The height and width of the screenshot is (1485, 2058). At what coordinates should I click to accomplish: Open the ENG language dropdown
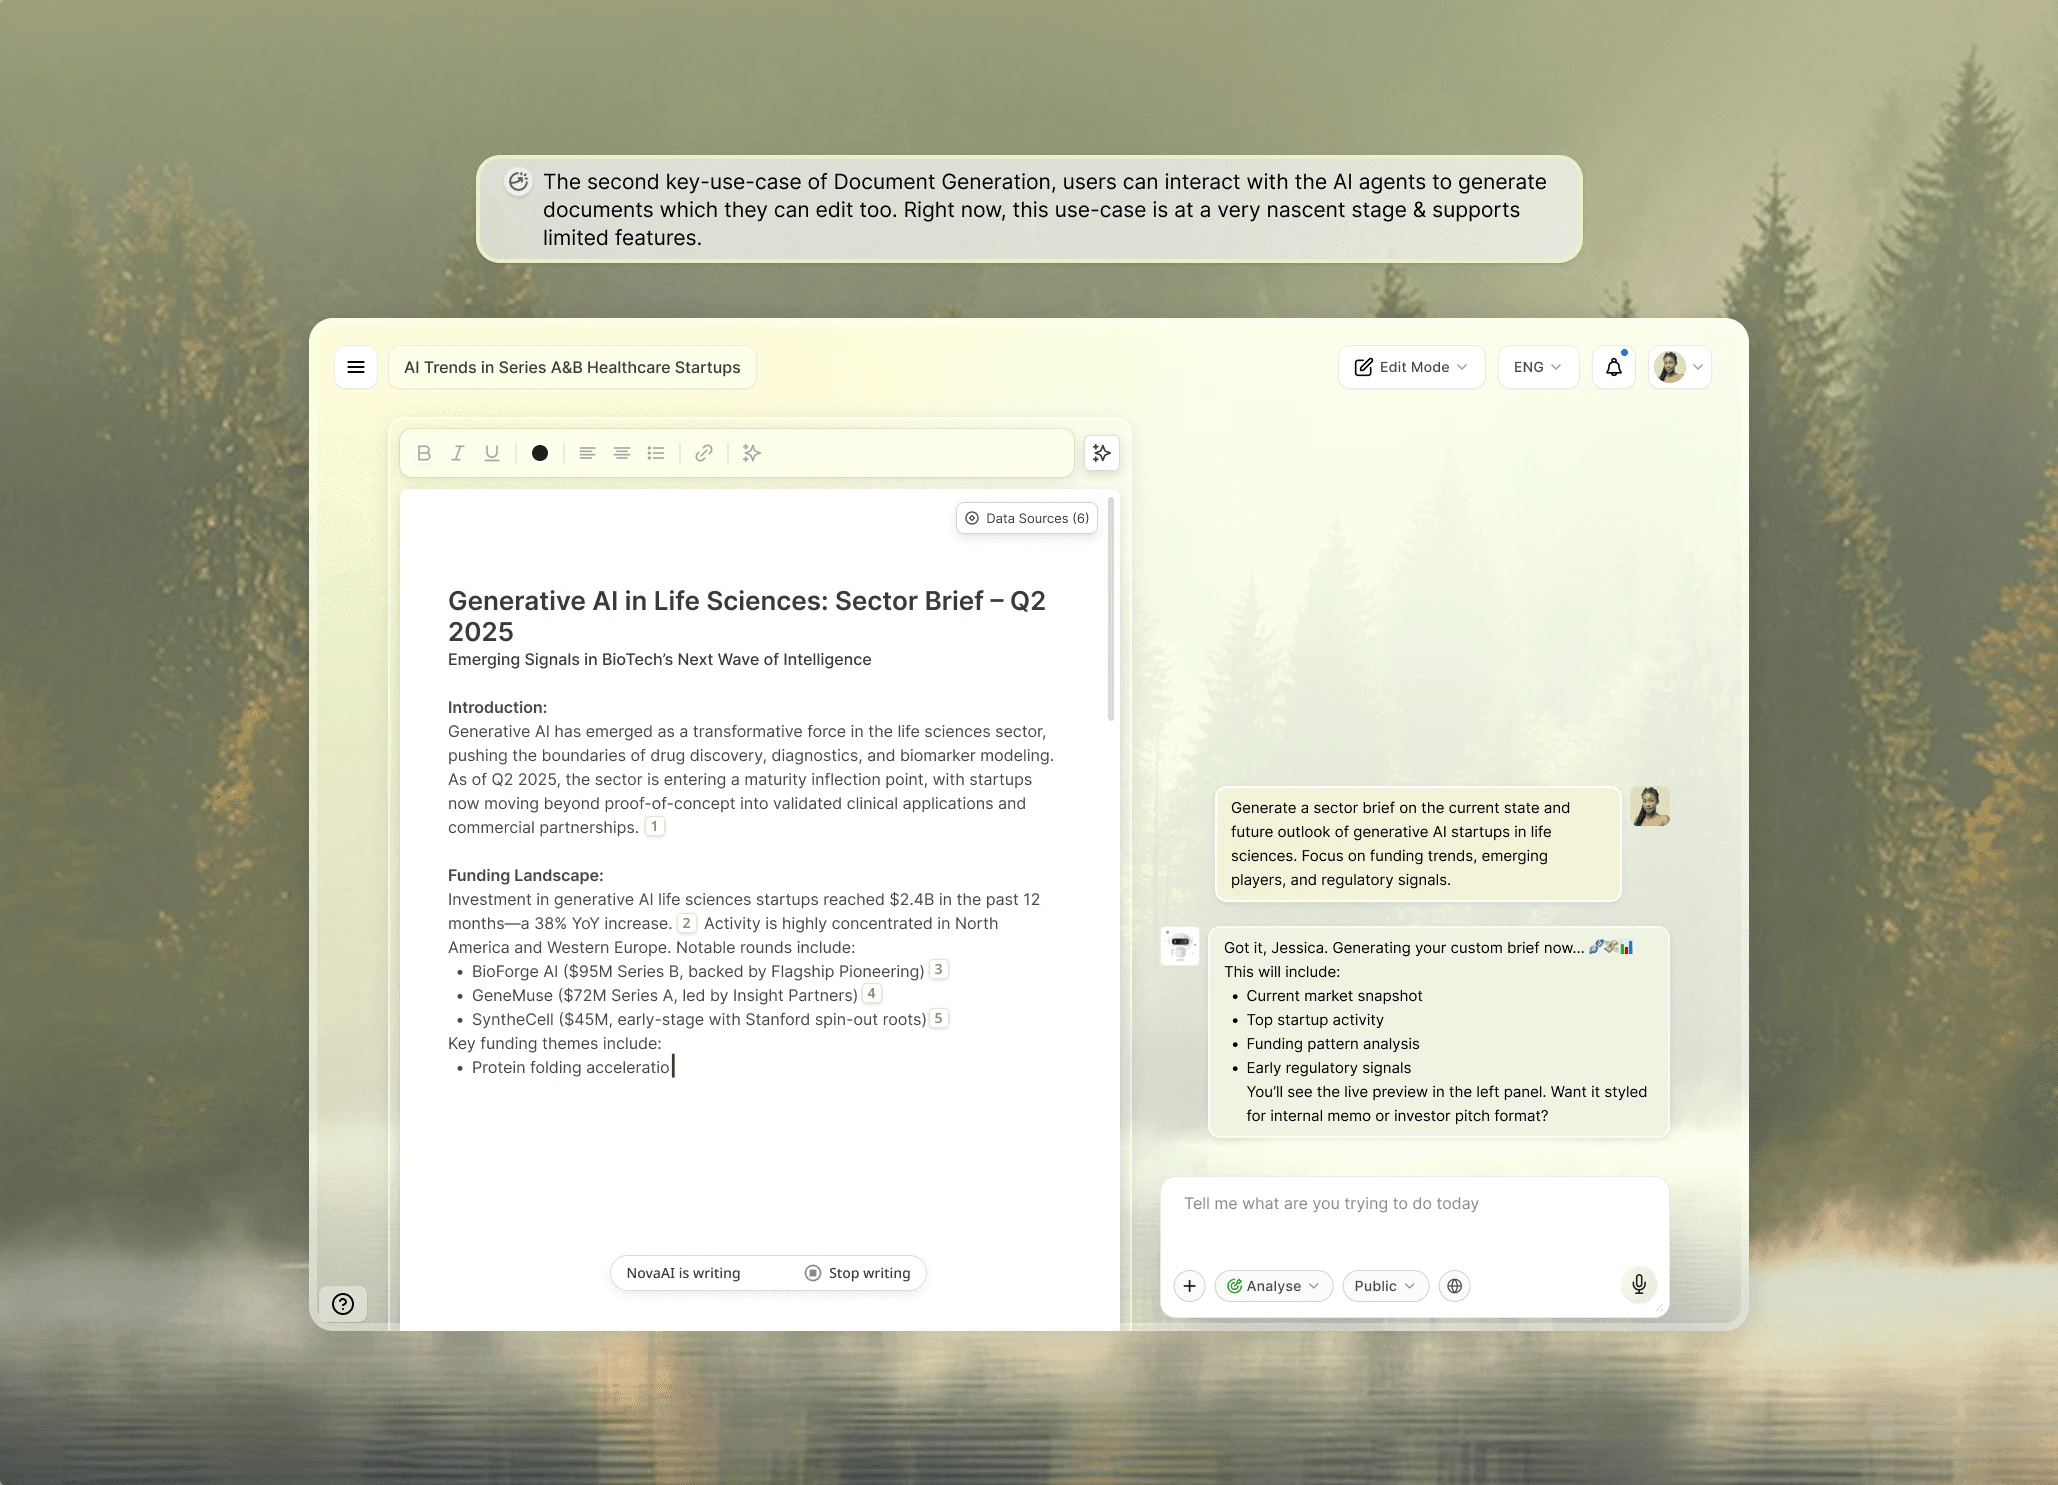[x=1537, y=367]
